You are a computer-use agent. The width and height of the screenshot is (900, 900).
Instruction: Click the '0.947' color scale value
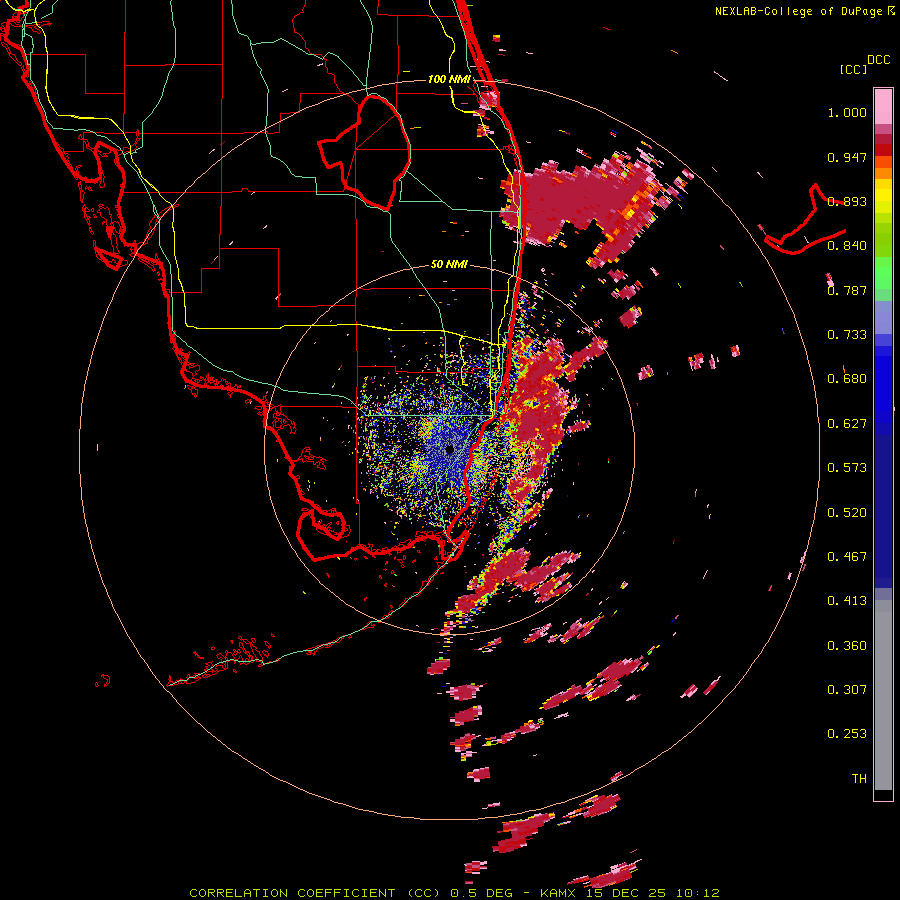click(x=847, y=157)
